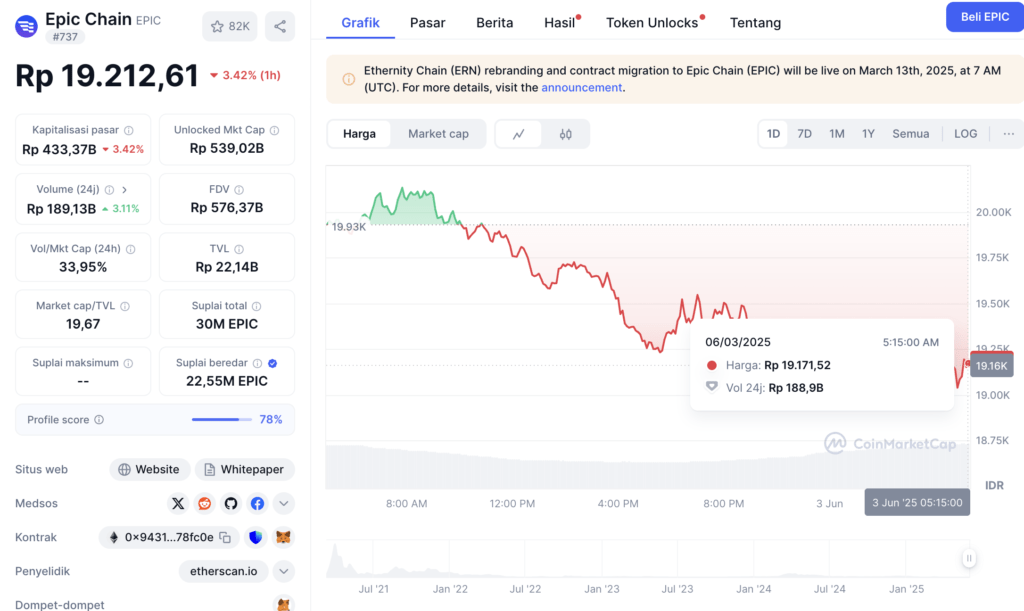Show info for TVL
The width and height of the screenshot is (1024, 611).
[239, 249]
